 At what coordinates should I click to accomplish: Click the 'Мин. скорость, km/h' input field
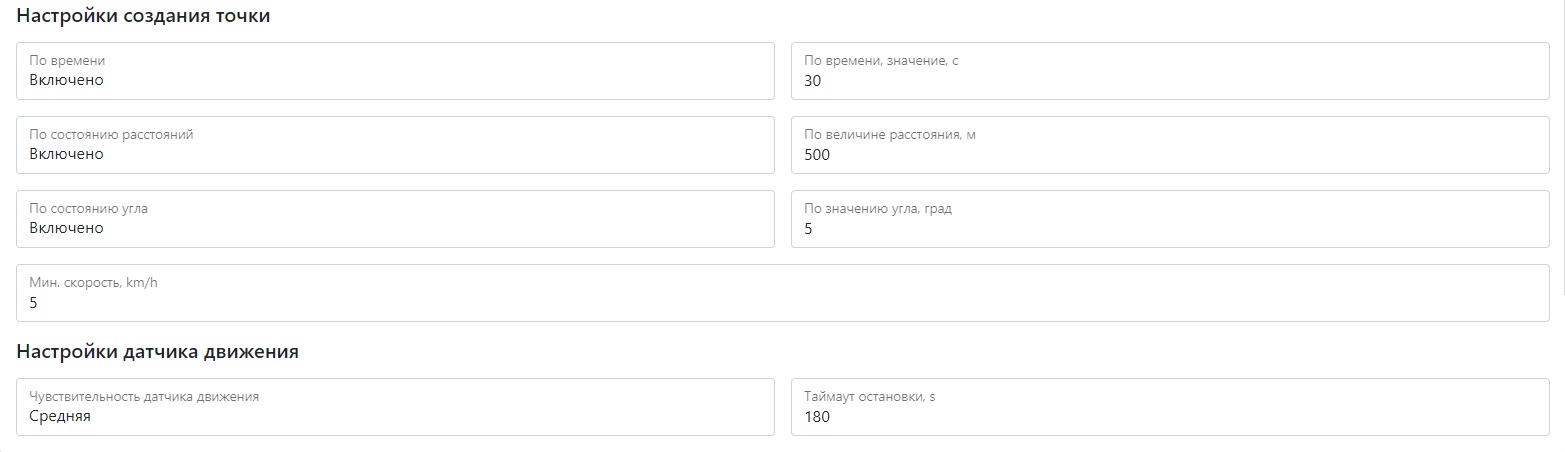[x=782, y=293]
